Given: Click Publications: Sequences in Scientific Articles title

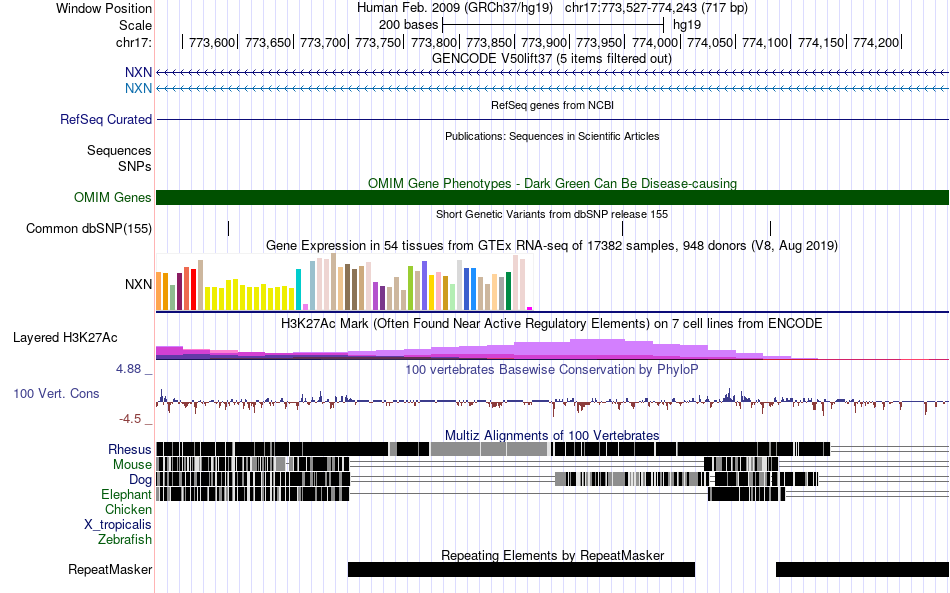Looking at the screenshot, I should [552, 136].
